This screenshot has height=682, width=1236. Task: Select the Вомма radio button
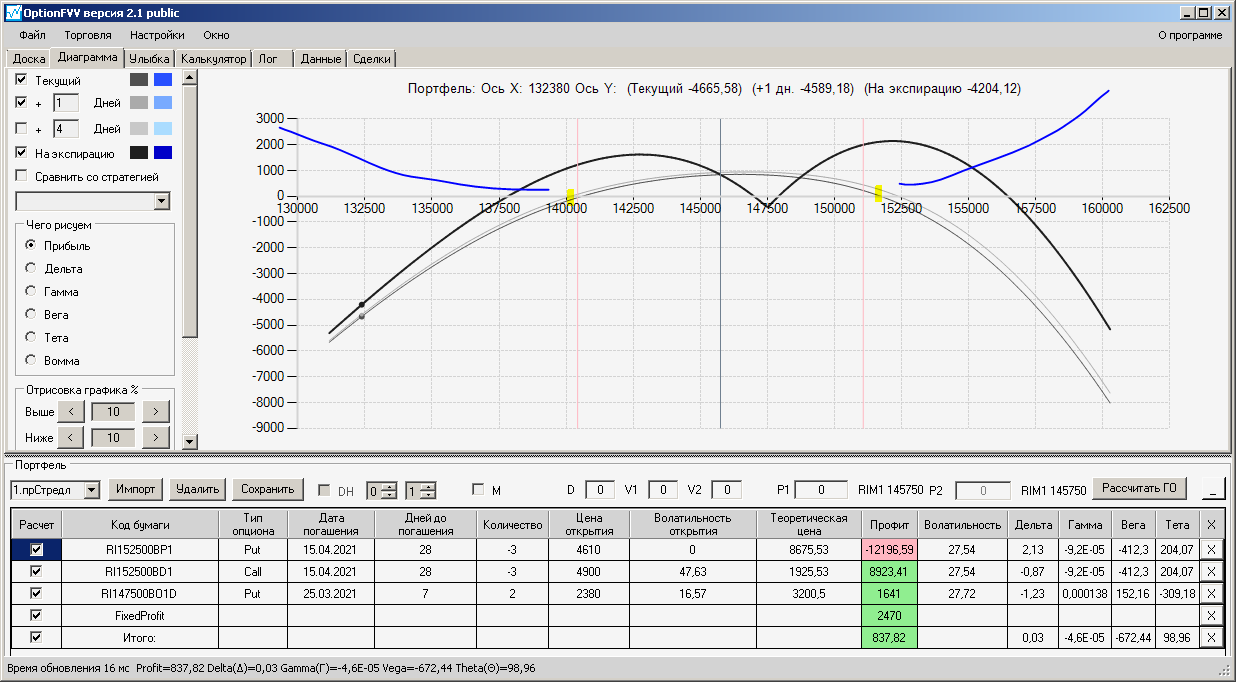coord(31,360)
